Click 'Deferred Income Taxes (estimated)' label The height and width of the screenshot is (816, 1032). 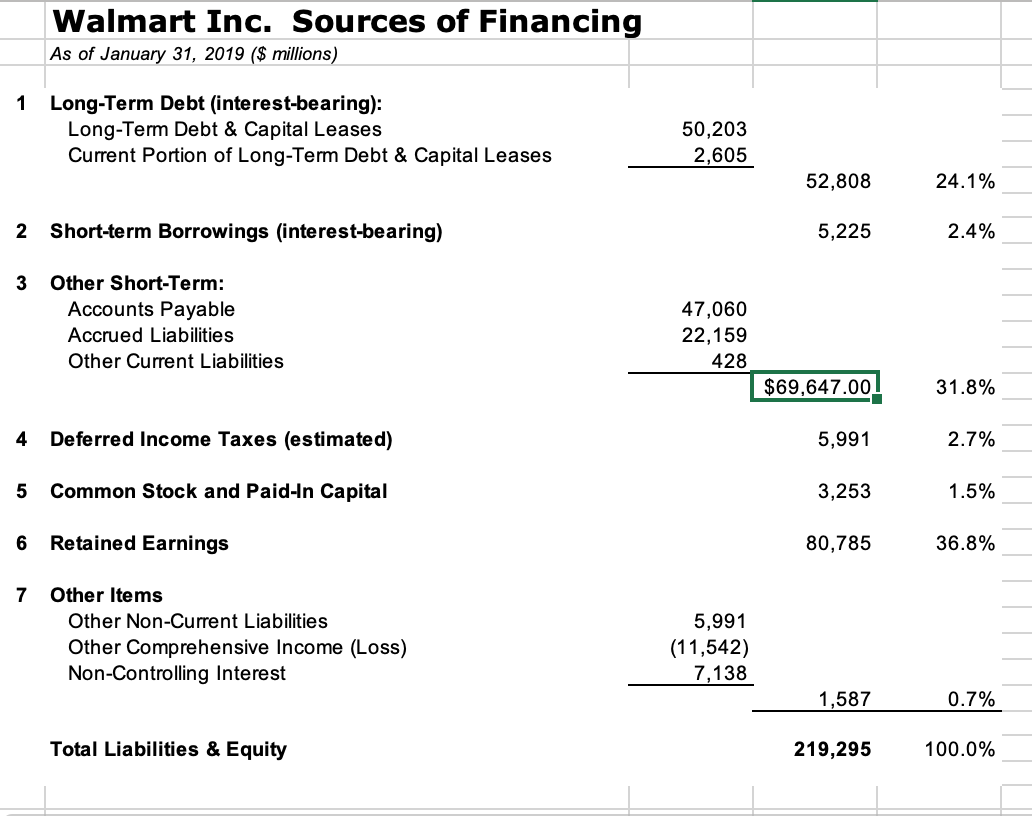221,440
